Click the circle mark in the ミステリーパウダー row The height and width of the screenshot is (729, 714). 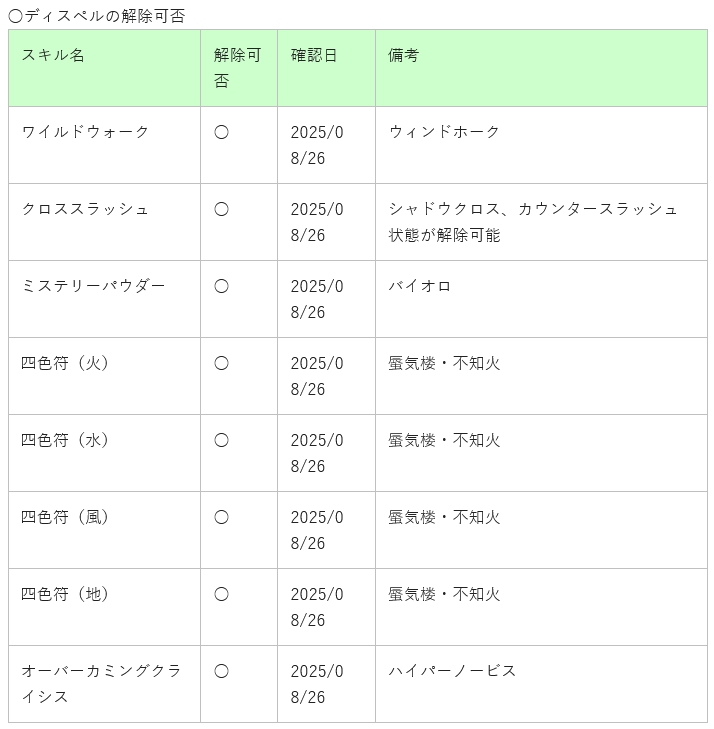[221, 286]
